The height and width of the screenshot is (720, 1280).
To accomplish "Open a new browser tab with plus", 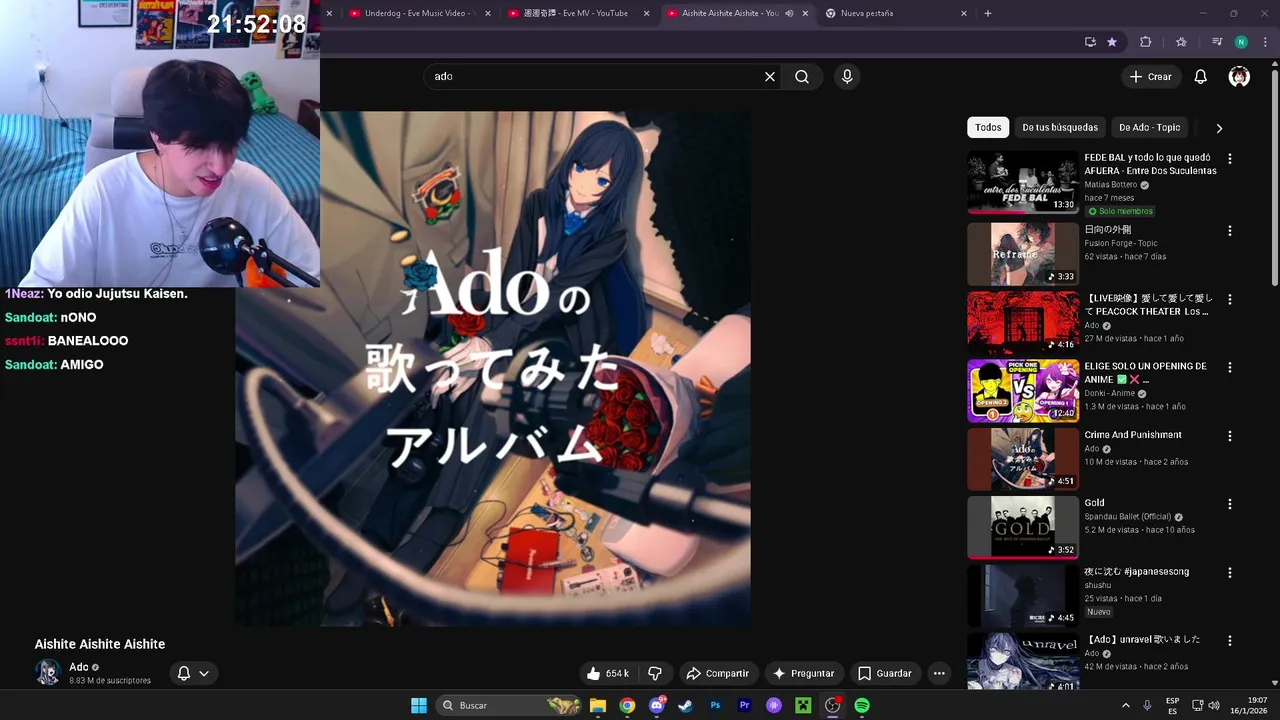I will [x=988, y=13].
